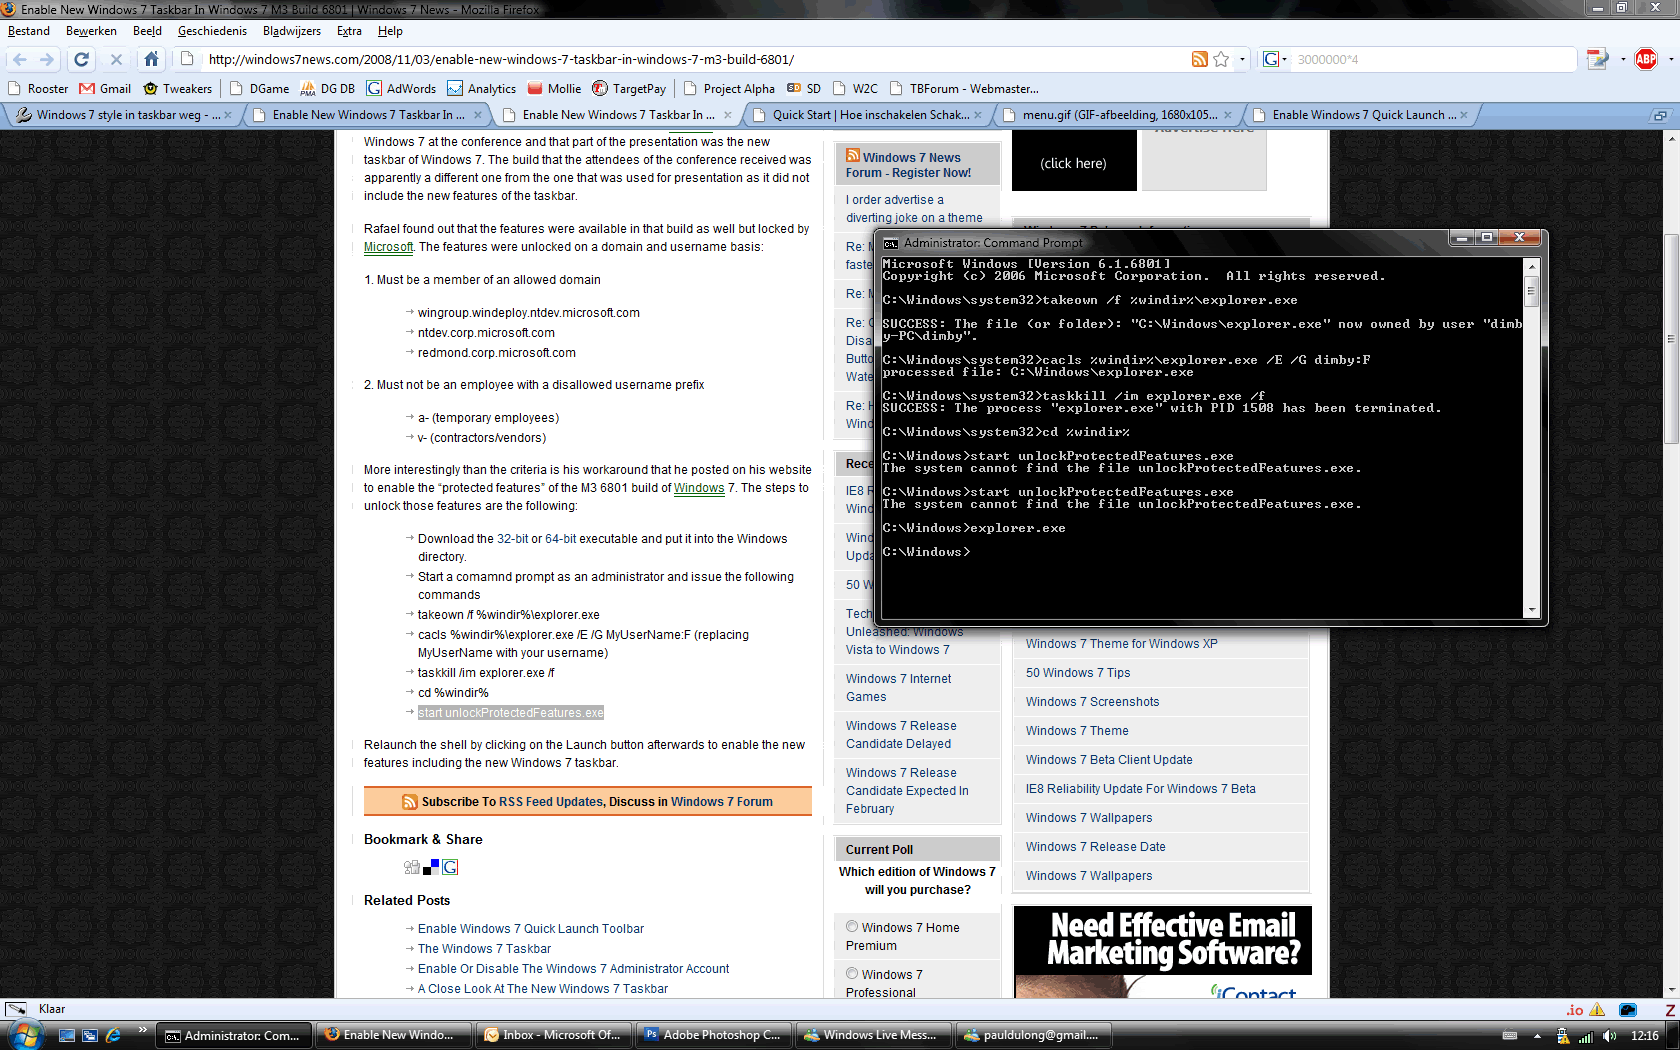1680x1050 pixels.
Task: Open the Project Alpha bookmark
Action: pyautogui.click(x=729, y=88)
